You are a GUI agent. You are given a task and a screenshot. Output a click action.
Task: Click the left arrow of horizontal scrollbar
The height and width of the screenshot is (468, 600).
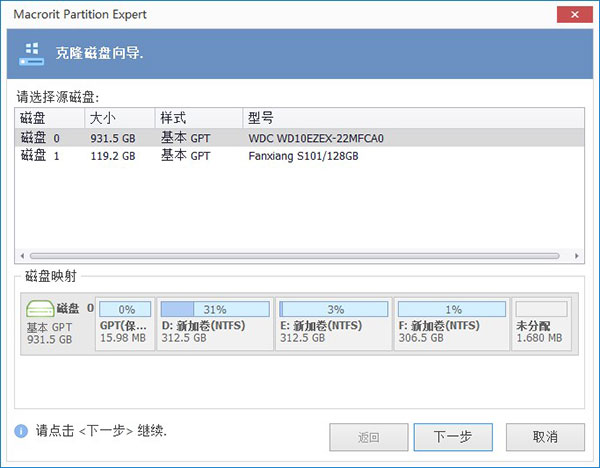[22, 256]
